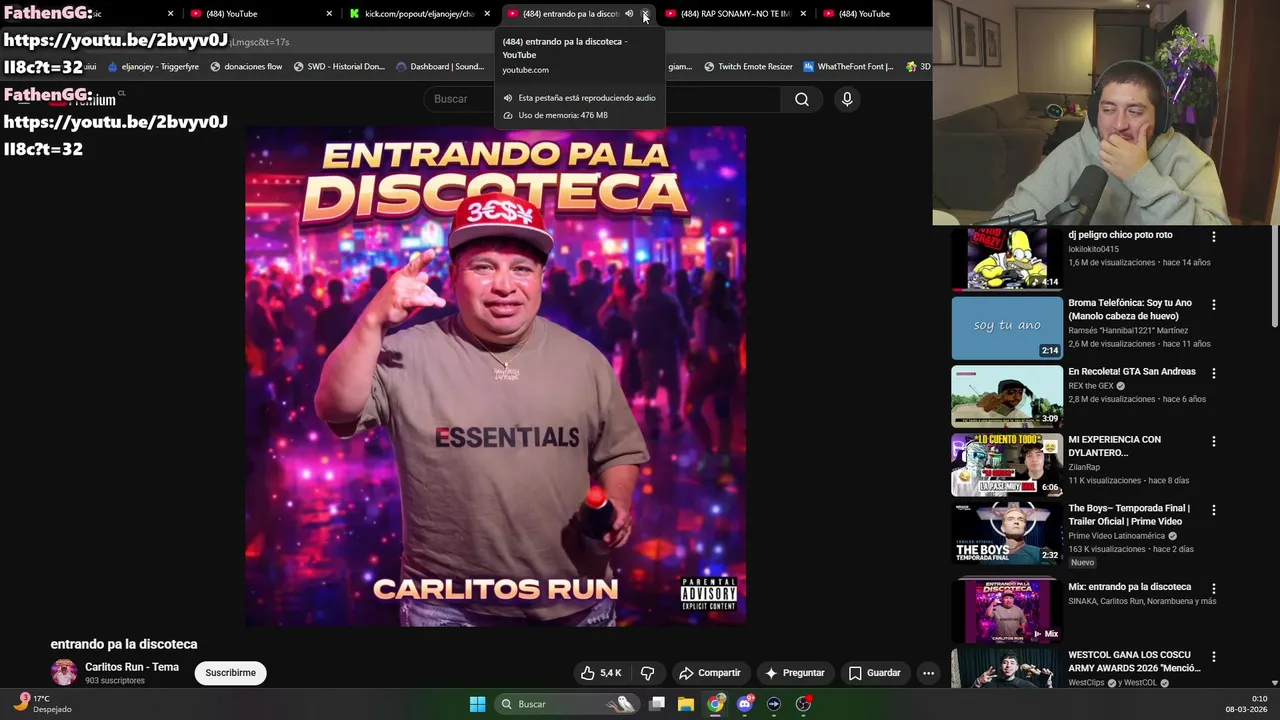Click taskbar clock showing 08-03-2026
The width and height of the screenshot is (1280, 720).
point(1246,704)
